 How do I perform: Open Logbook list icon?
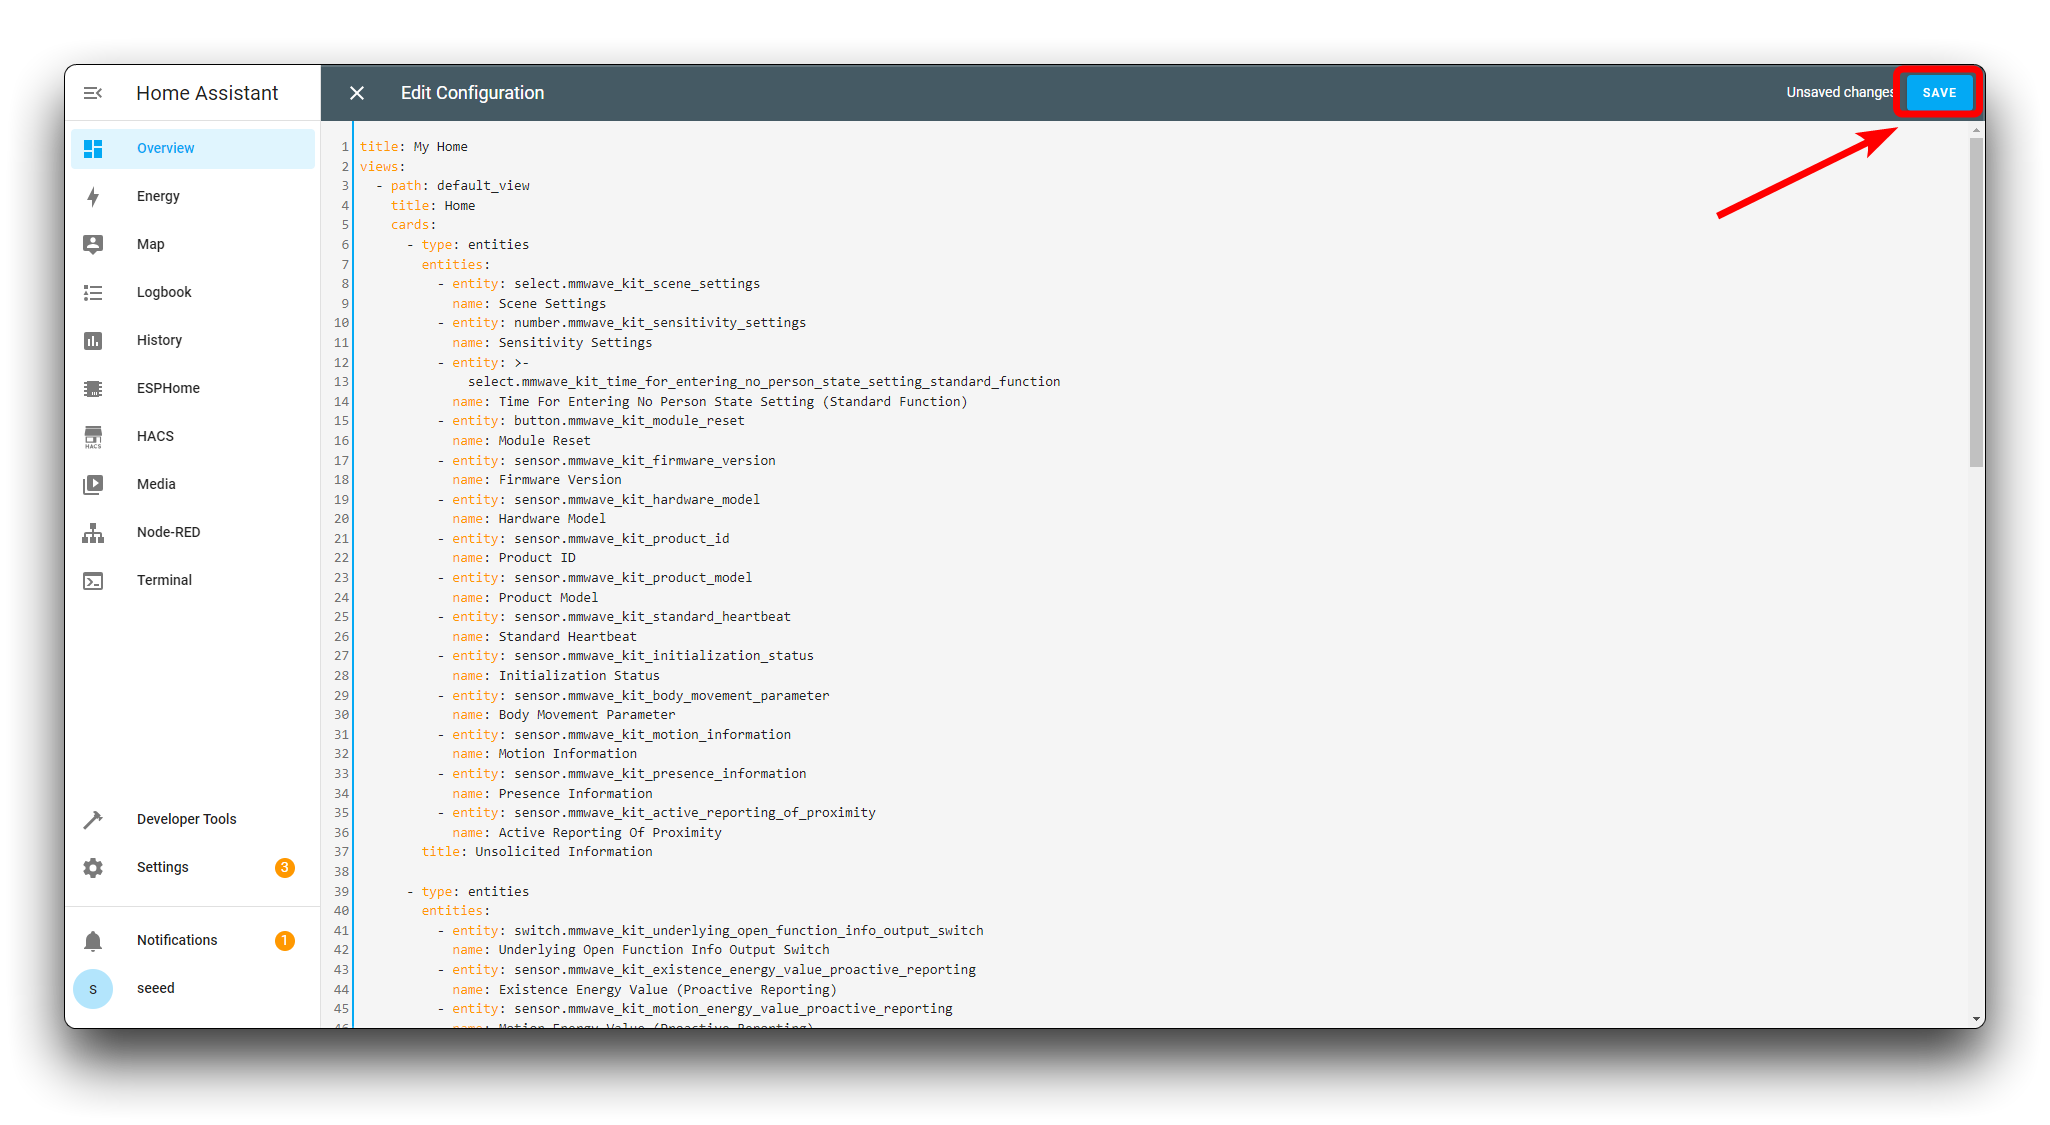pos(93,292)
